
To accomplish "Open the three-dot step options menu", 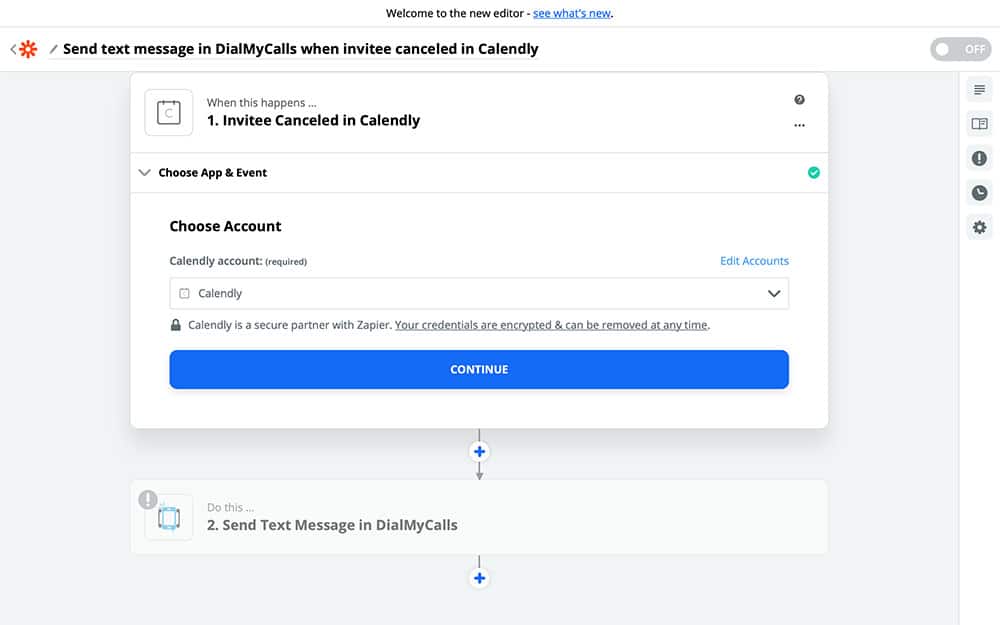I will [x=799, y=126].
